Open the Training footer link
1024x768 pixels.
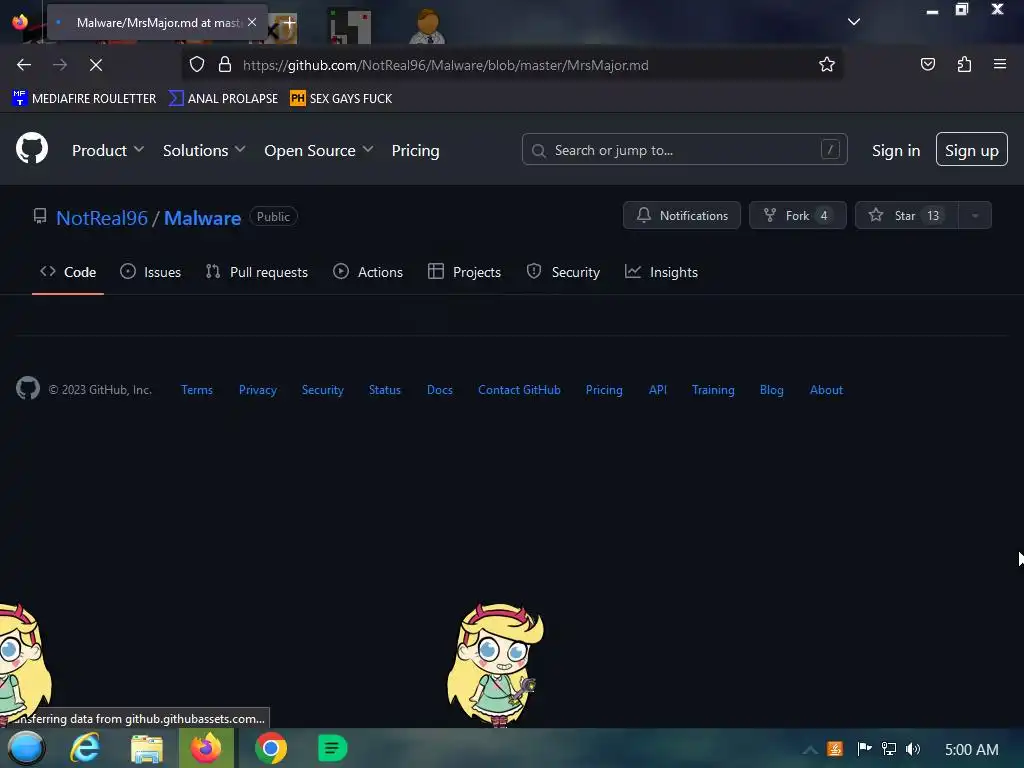[x=713, y=390]
